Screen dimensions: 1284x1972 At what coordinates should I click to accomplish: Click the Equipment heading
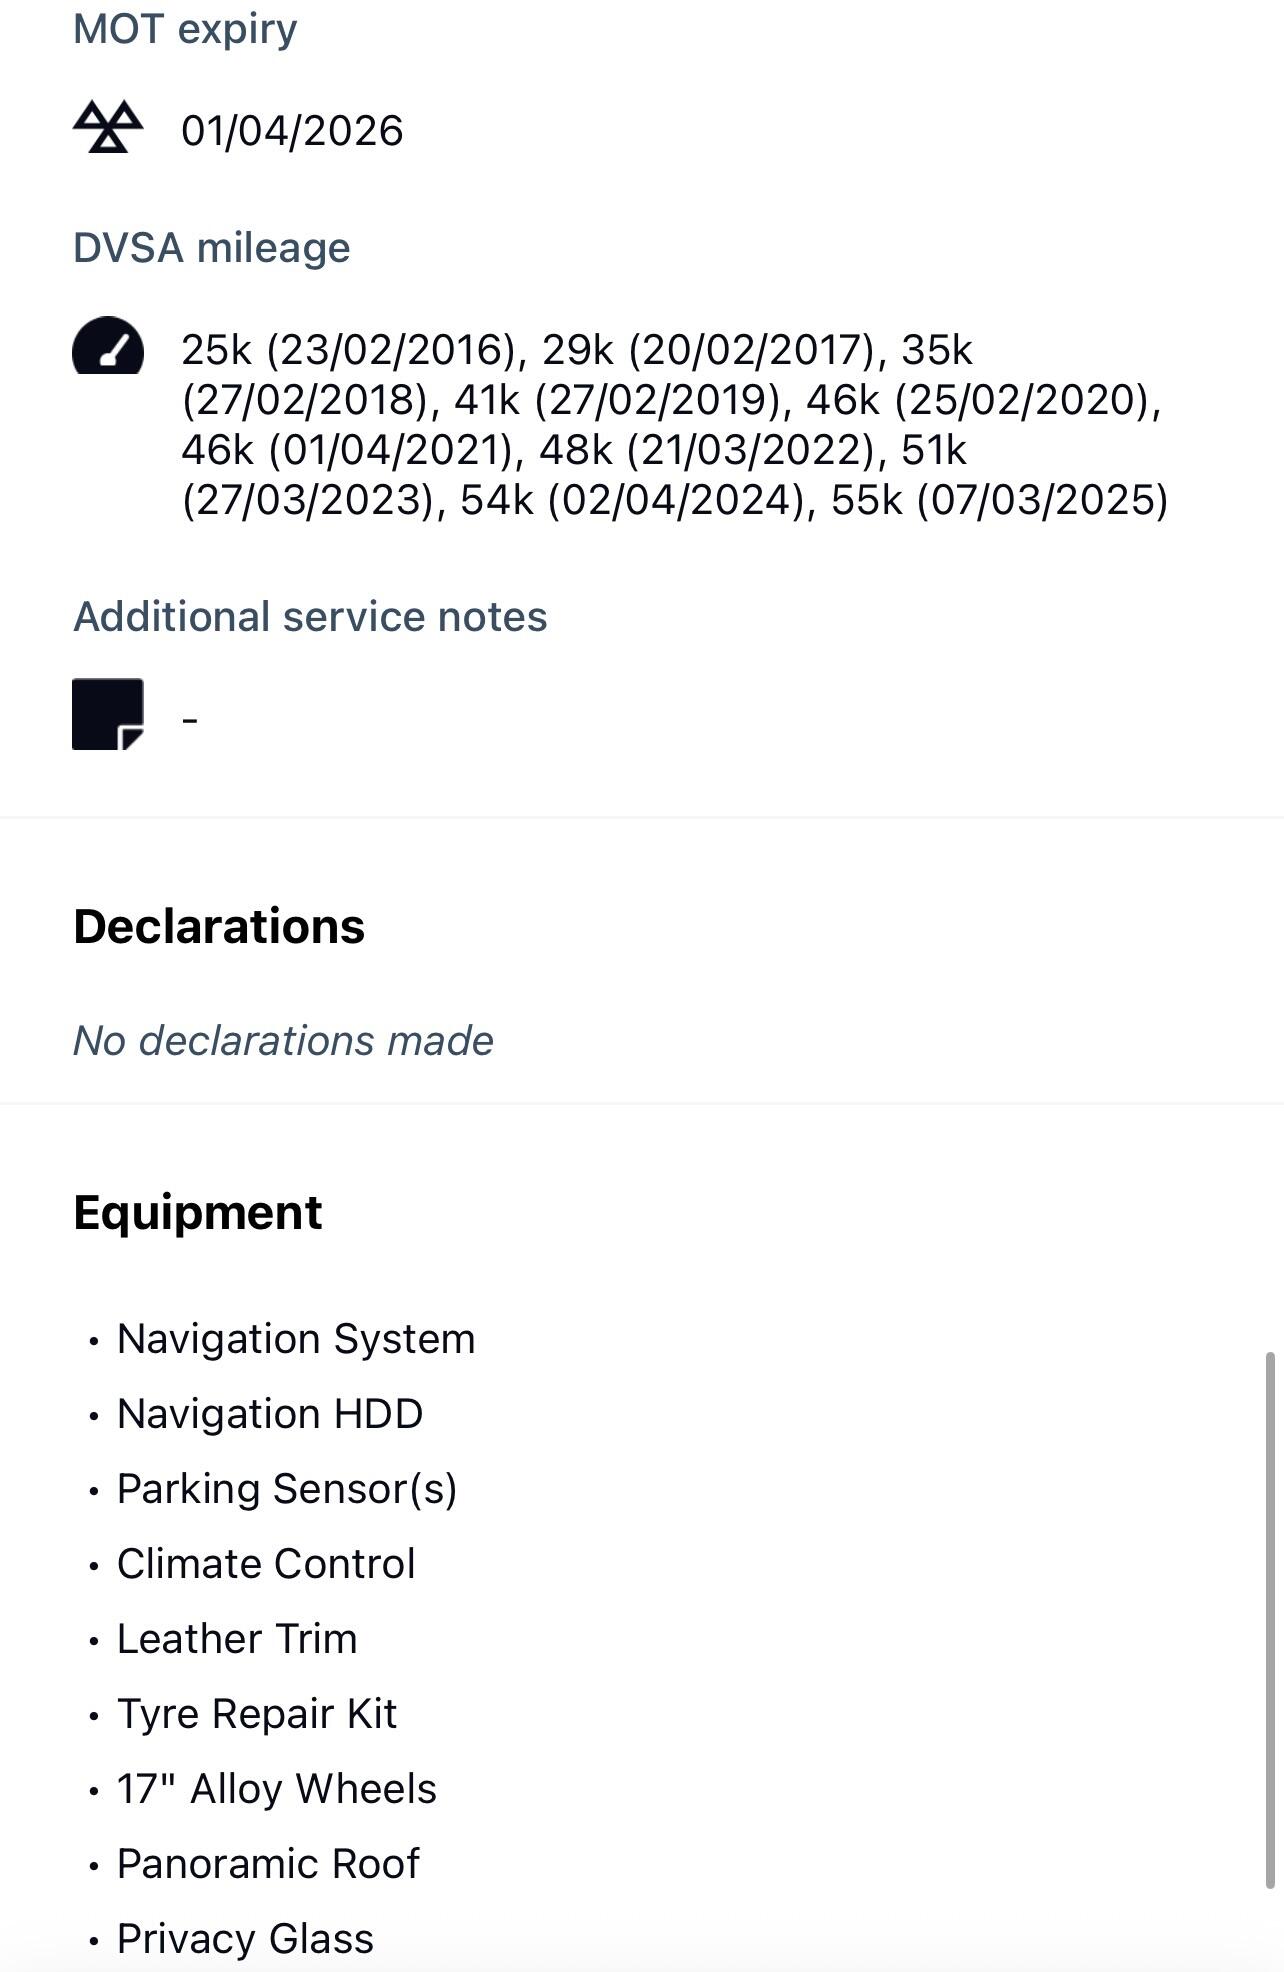pyautogui.click(x=198, y=1213)
